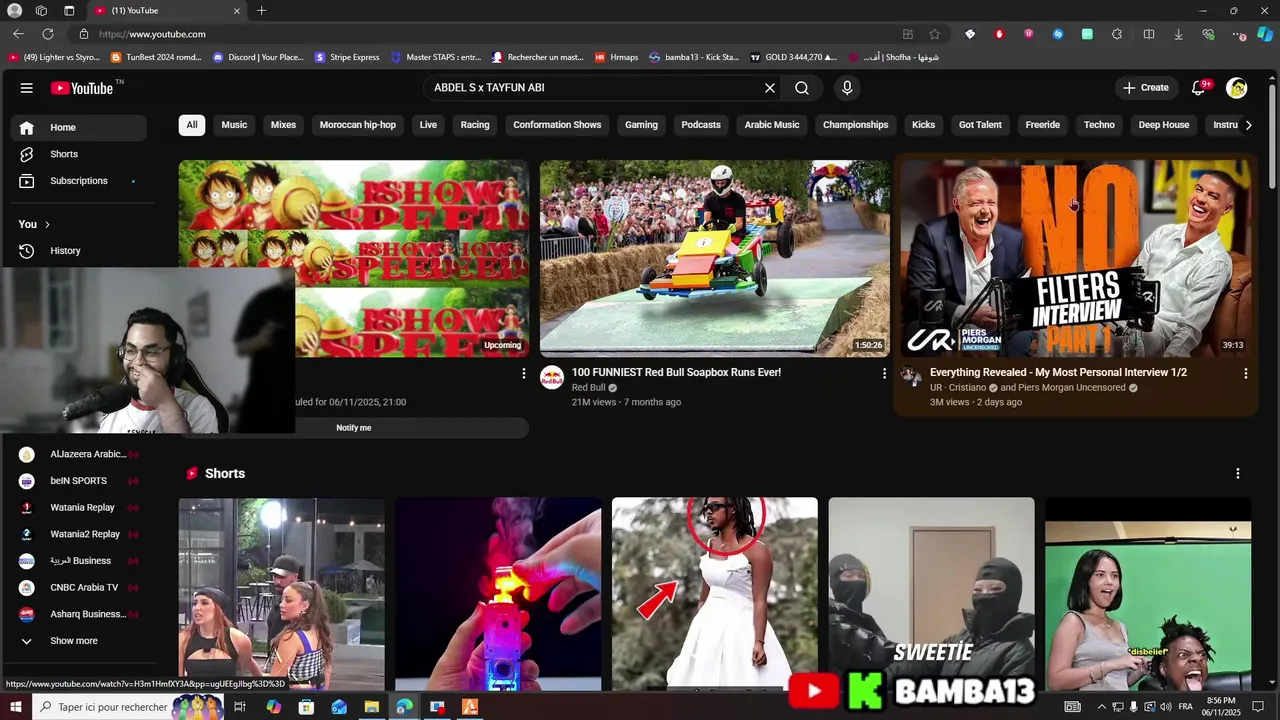Open Shorts in sidebar
Viewport: 1280px width, 720px height.
point(79,154)
